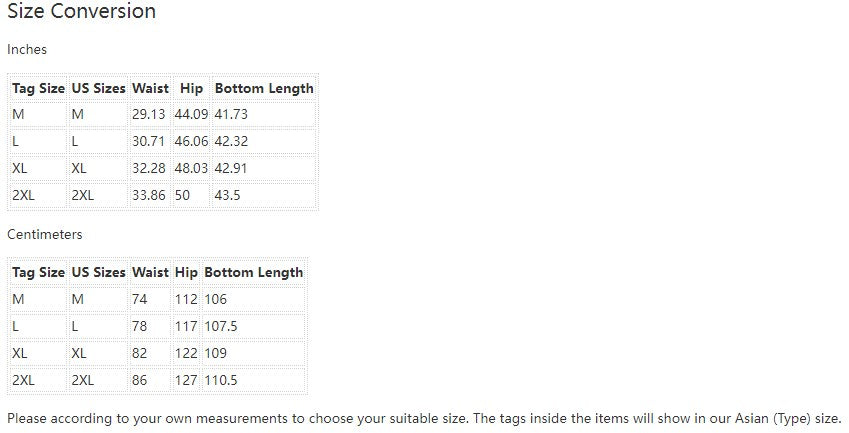This screenshot has height=433, width=849.
Task: Select the 48.03 hip cell
Action: (191, 168)
